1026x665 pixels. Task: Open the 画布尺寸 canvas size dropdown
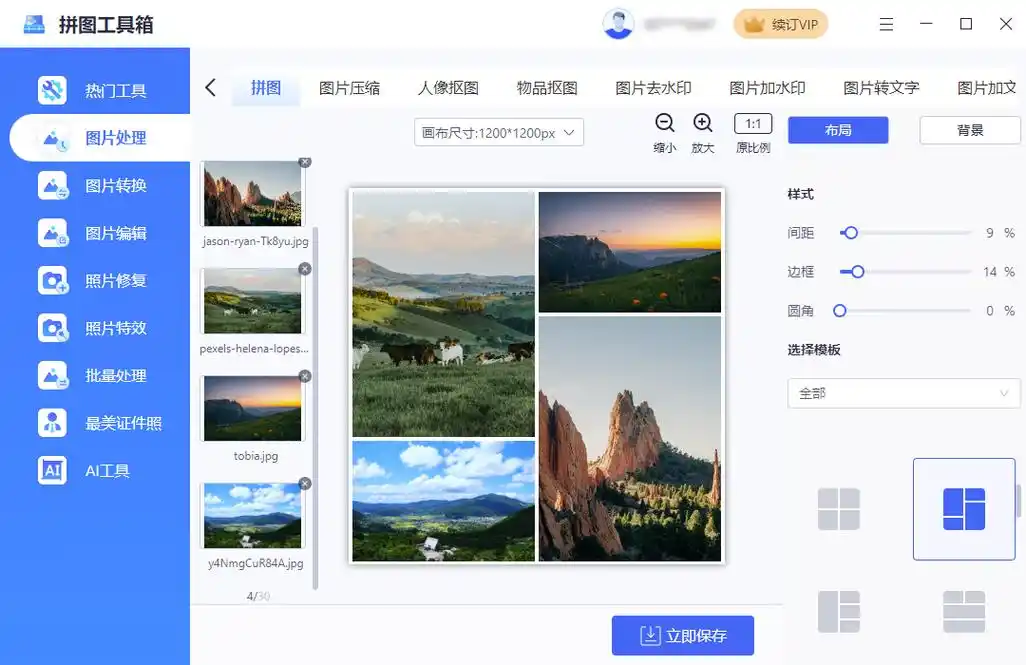click(x=498, y=131)
